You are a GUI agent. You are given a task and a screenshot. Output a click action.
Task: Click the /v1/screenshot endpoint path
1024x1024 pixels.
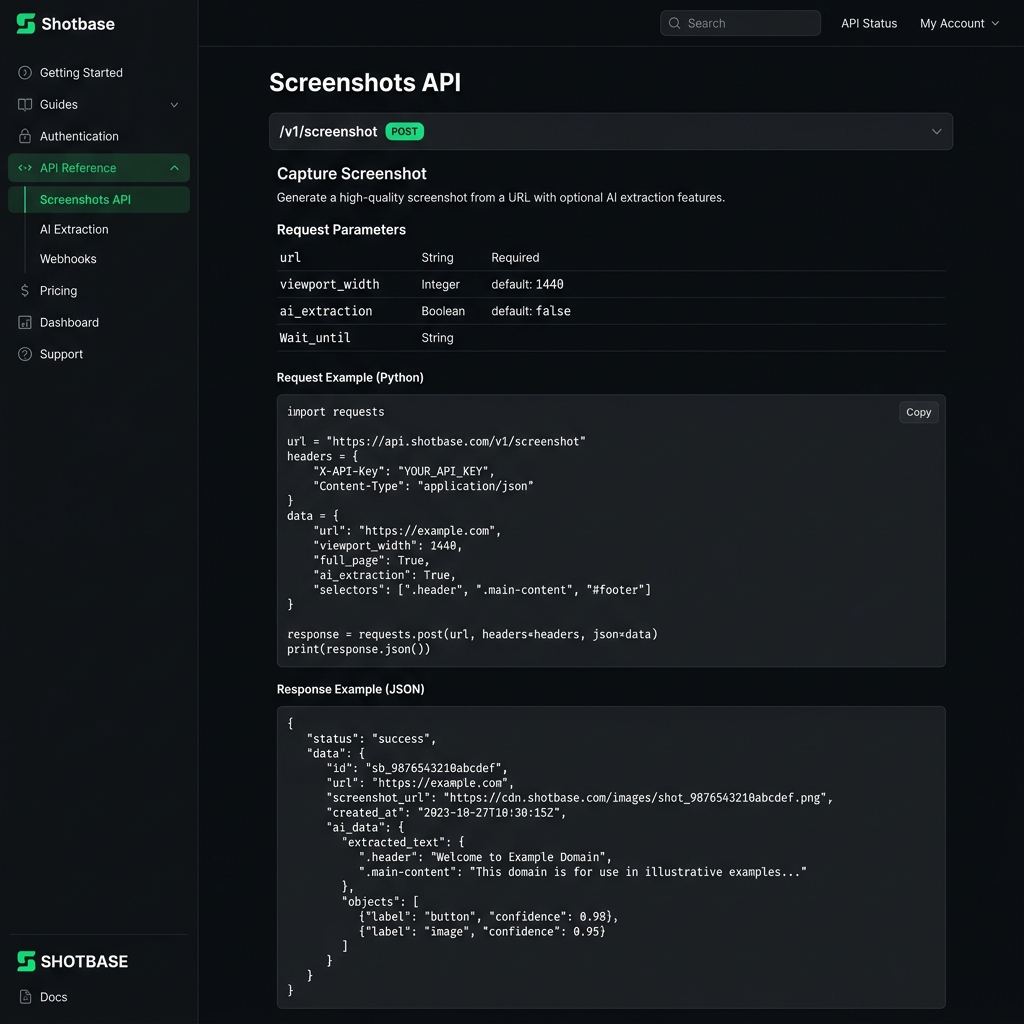click(x=328, y=131)
